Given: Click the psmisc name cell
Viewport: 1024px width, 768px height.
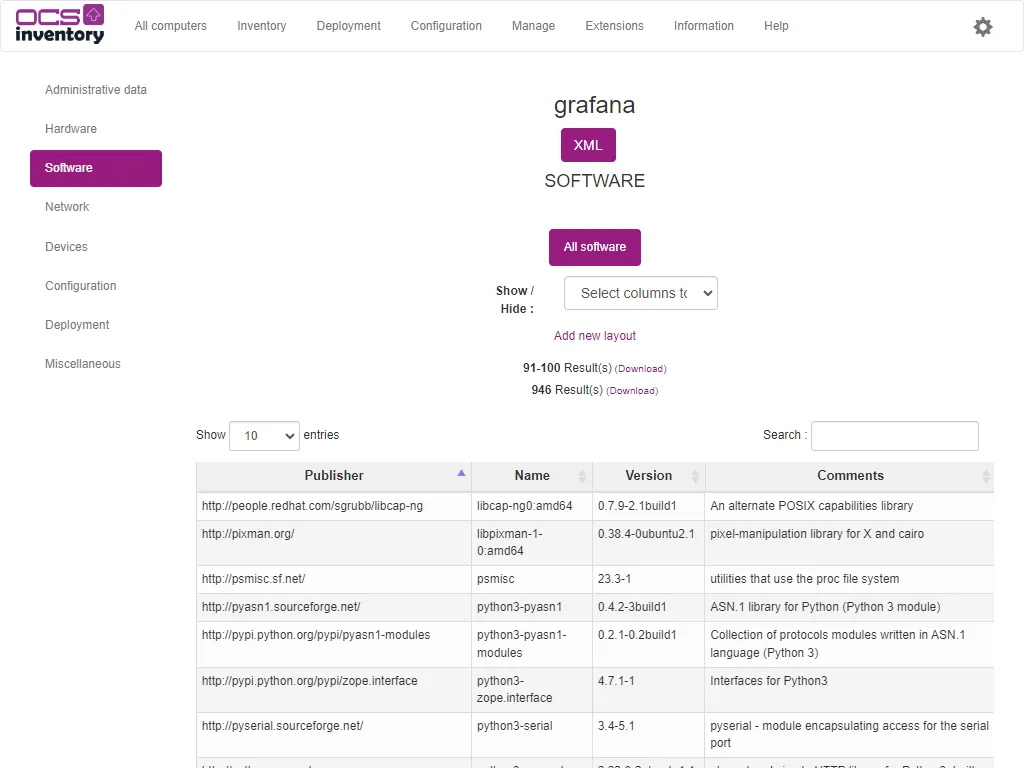Looking at the screenshot, I should click(x=532, y=579).
